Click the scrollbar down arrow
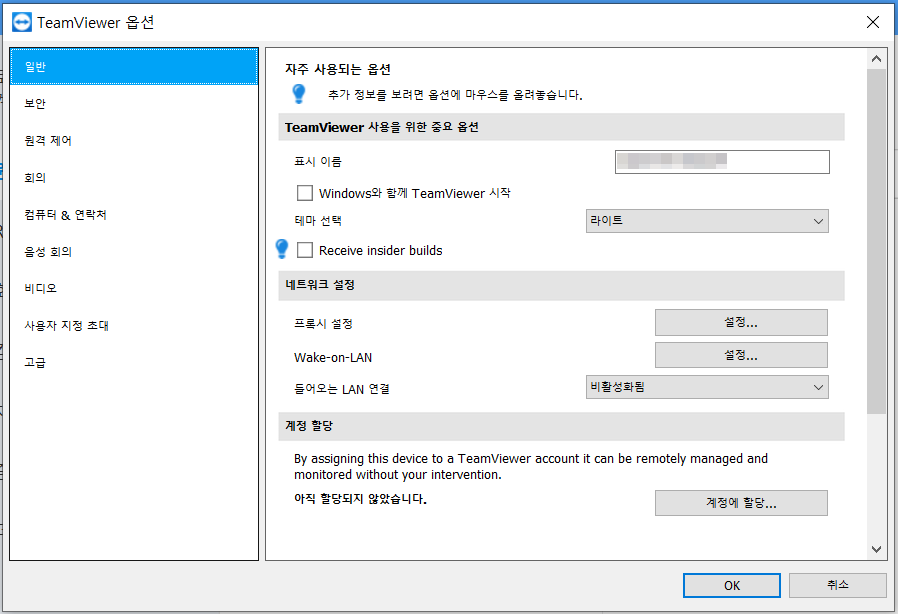 [876, 549]
